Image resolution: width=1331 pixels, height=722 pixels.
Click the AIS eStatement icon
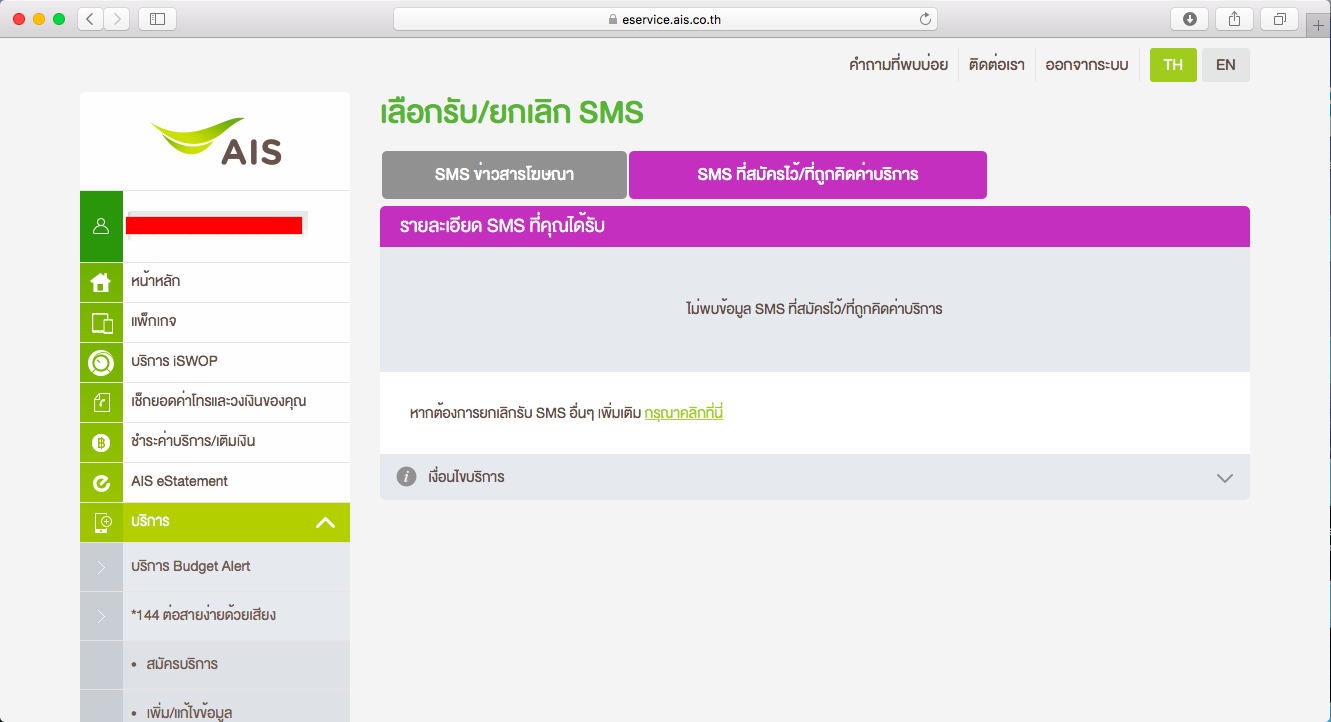tap(101, 482)
